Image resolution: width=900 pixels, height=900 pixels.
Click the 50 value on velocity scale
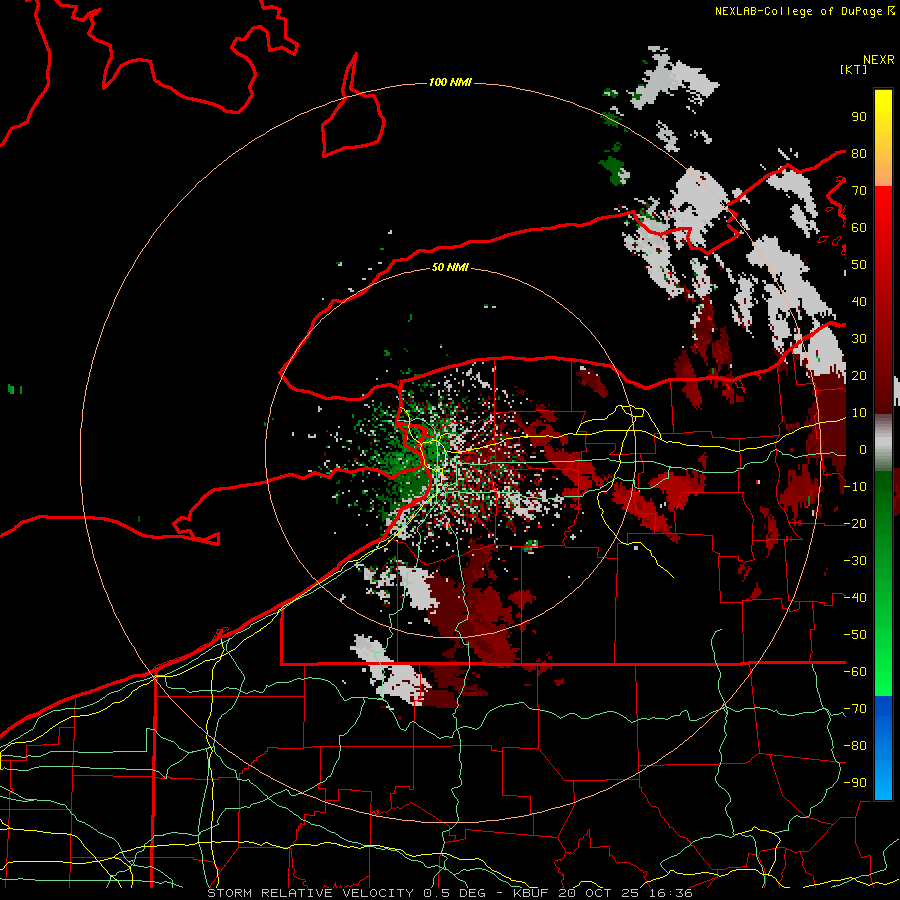(859, 265)
